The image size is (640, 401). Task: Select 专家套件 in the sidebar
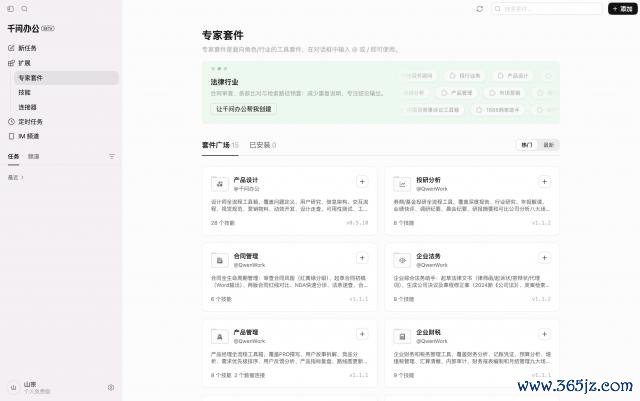click(x=66, y=78)
